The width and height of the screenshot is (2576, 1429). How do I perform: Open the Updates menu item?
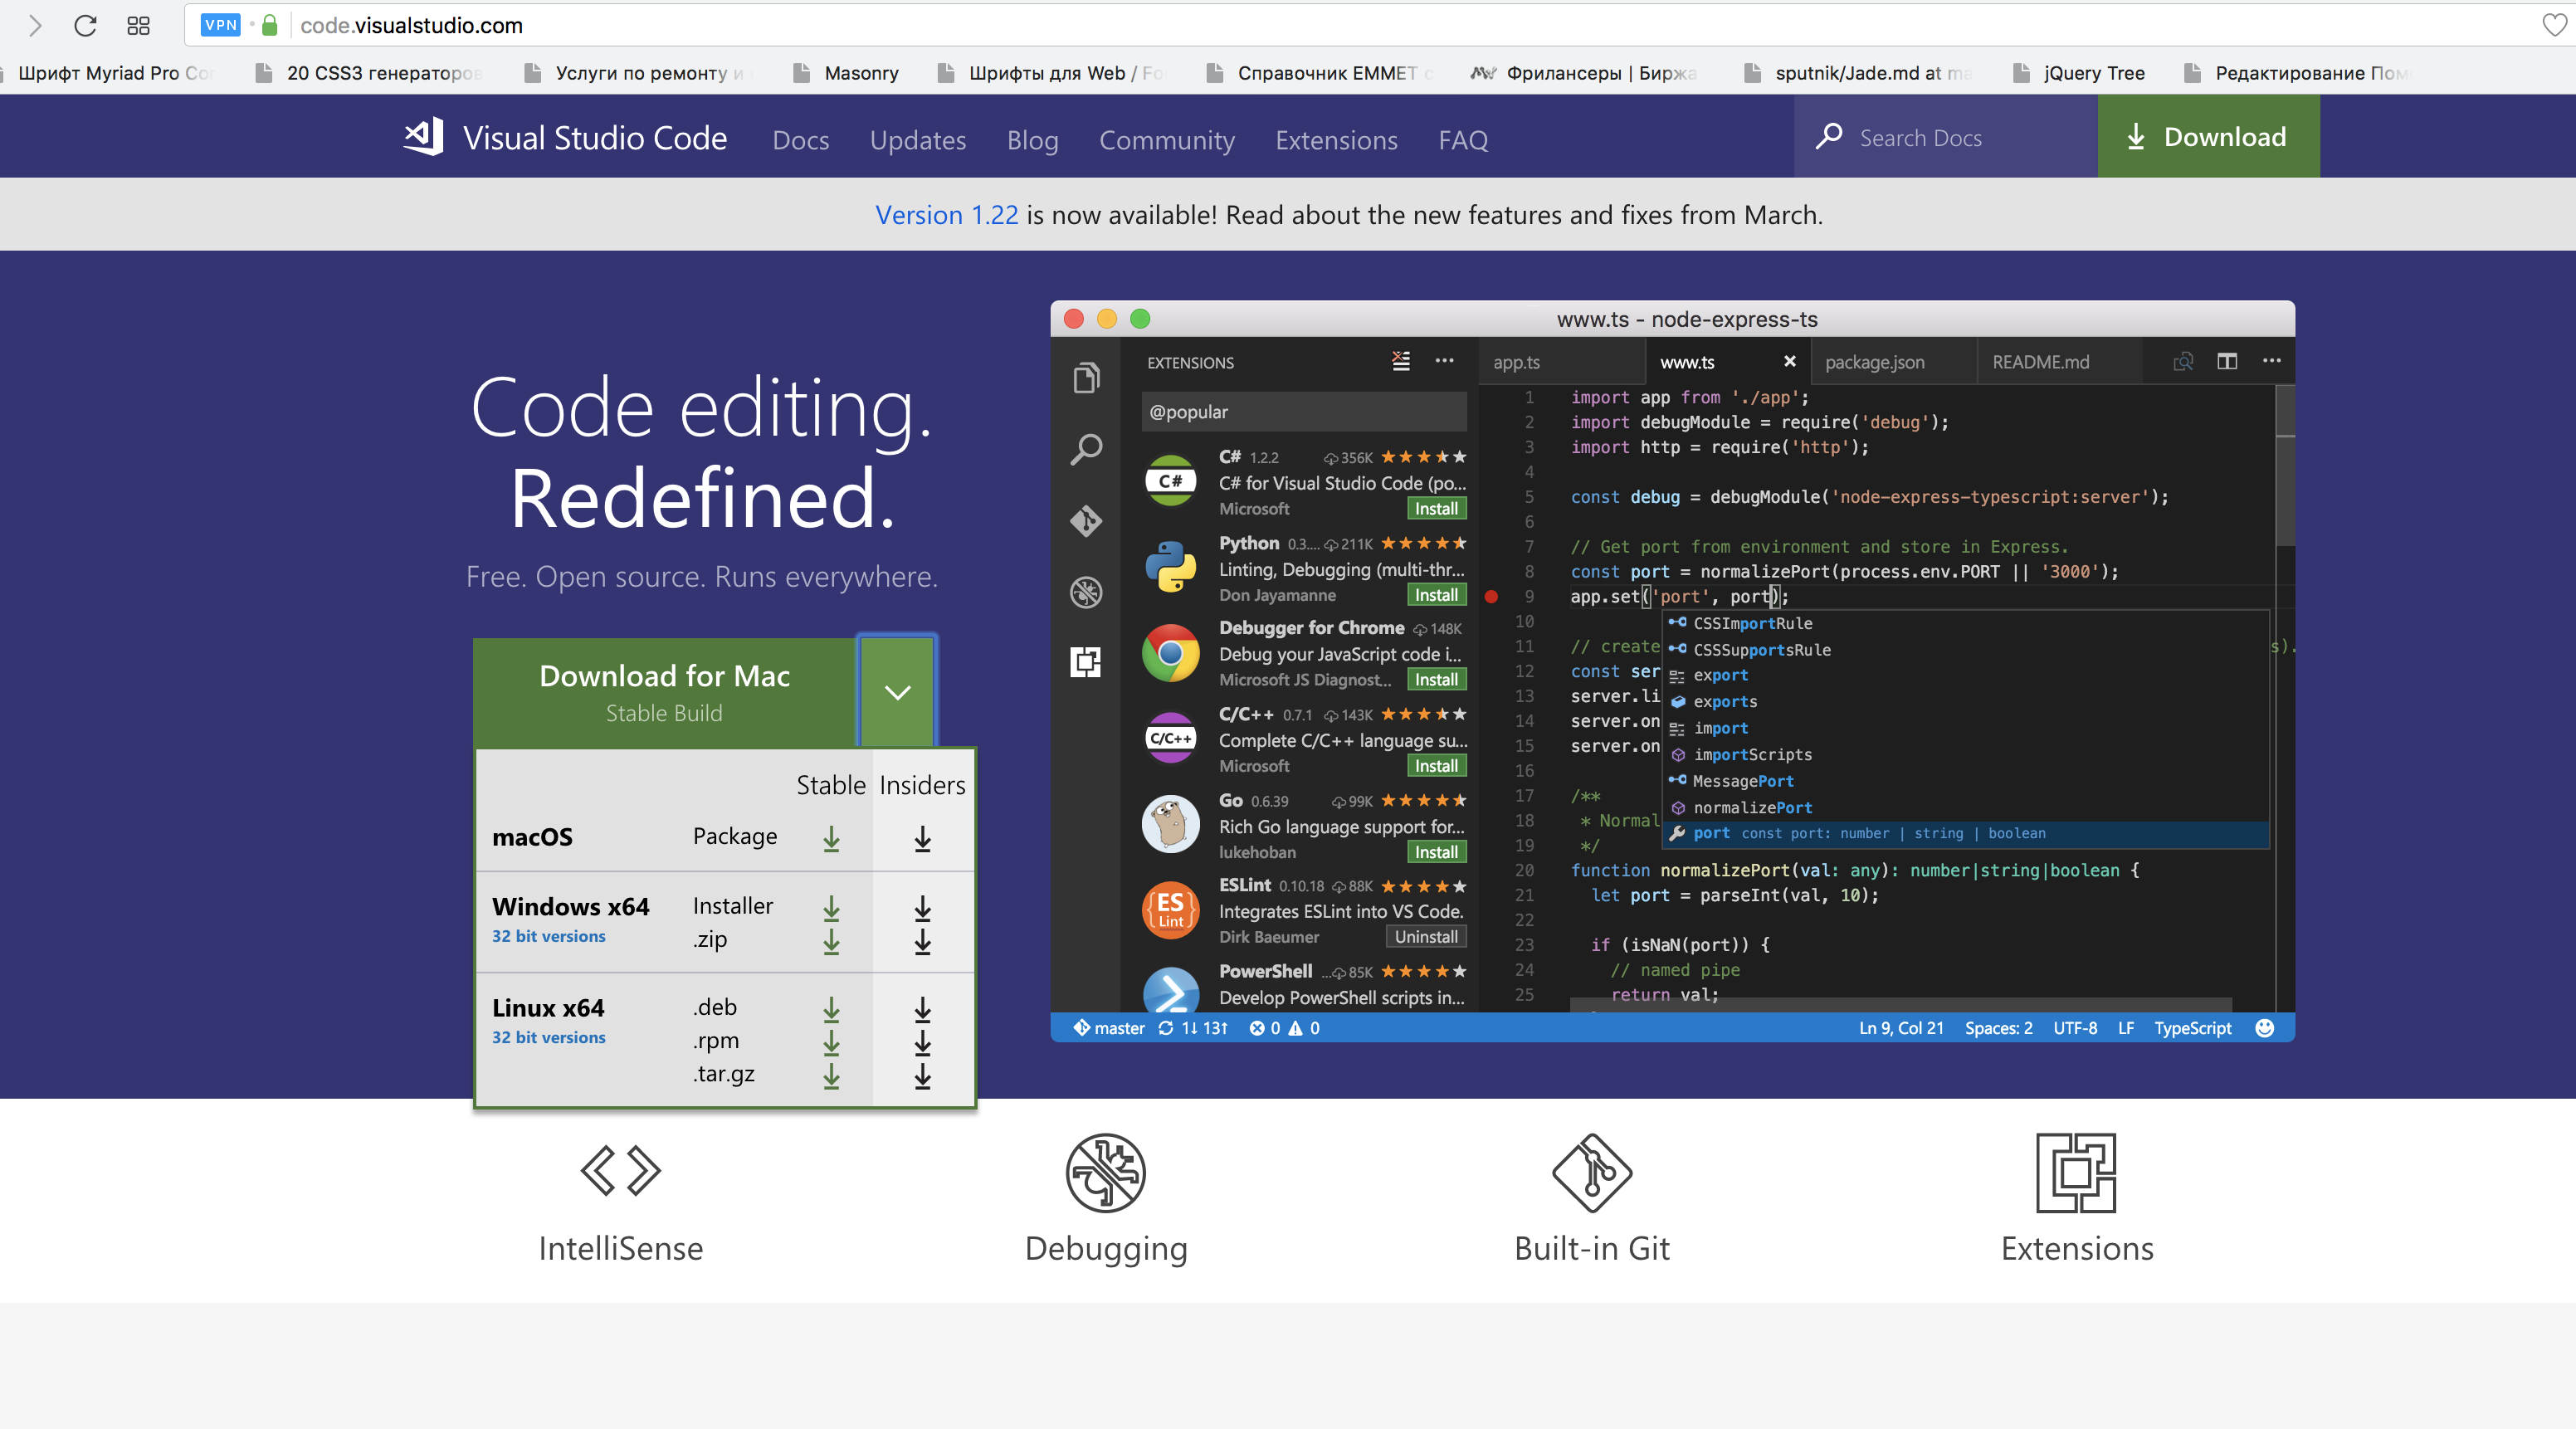pos(917,139)
